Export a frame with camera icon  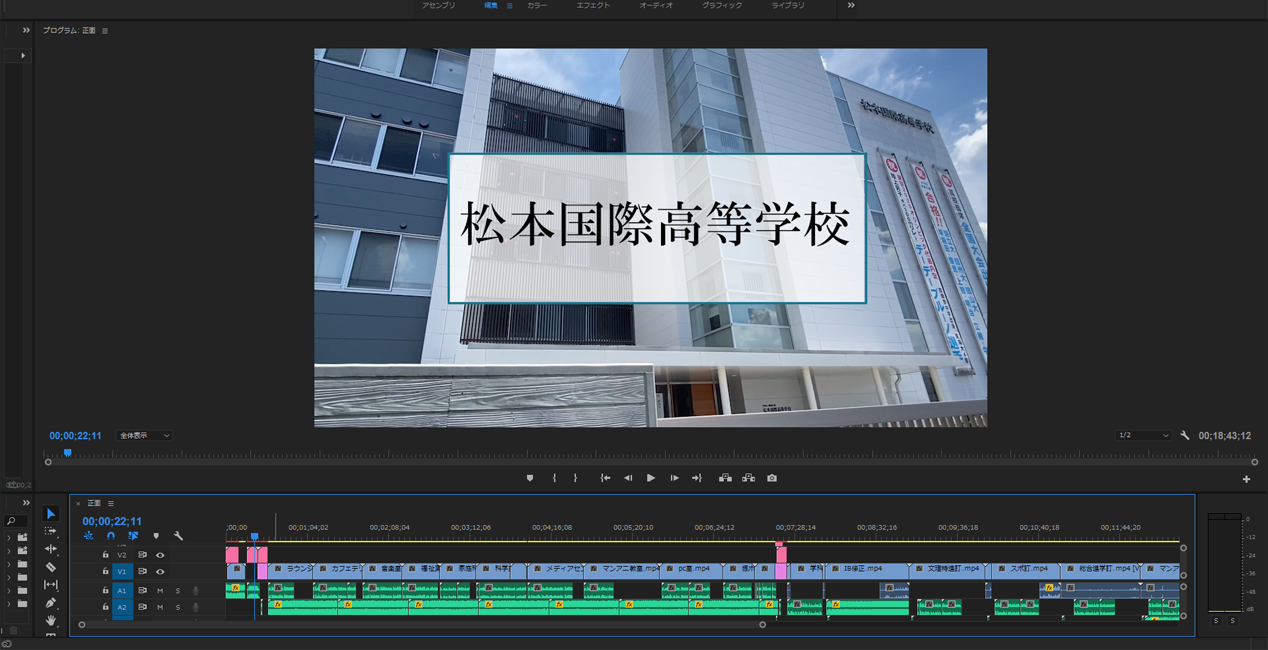click(x=772, y=478)
